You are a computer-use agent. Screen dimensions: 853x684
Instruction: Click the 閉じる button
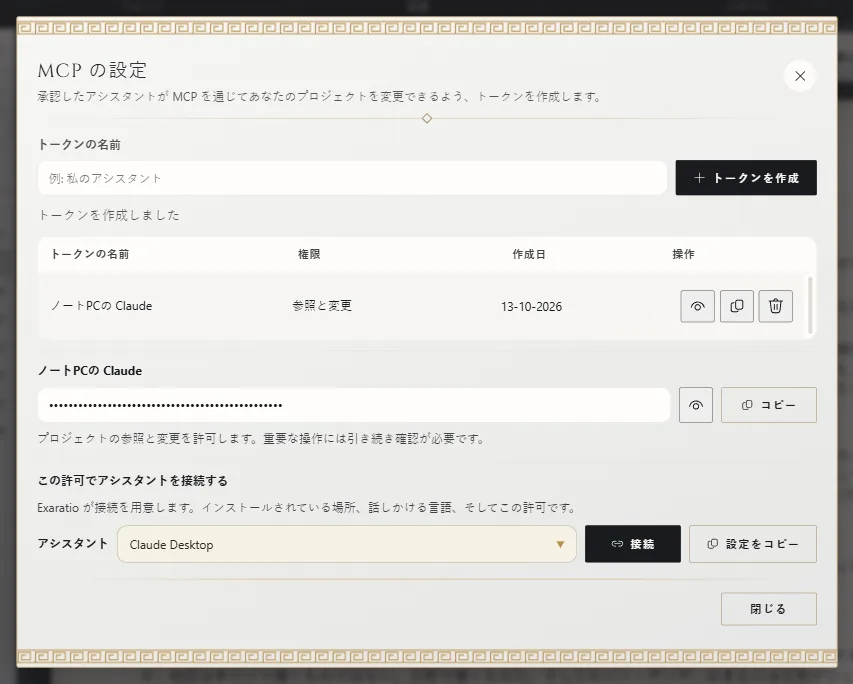coord(769,609)
